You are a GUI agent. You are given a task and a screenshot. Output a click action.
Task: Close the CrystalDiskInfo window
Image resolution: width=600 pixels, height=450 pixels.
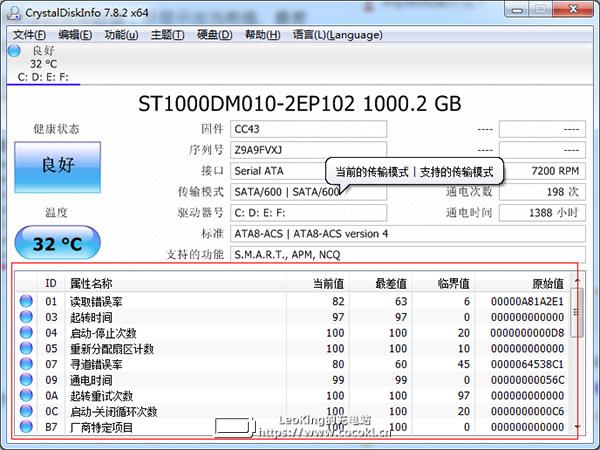point(573,9)
